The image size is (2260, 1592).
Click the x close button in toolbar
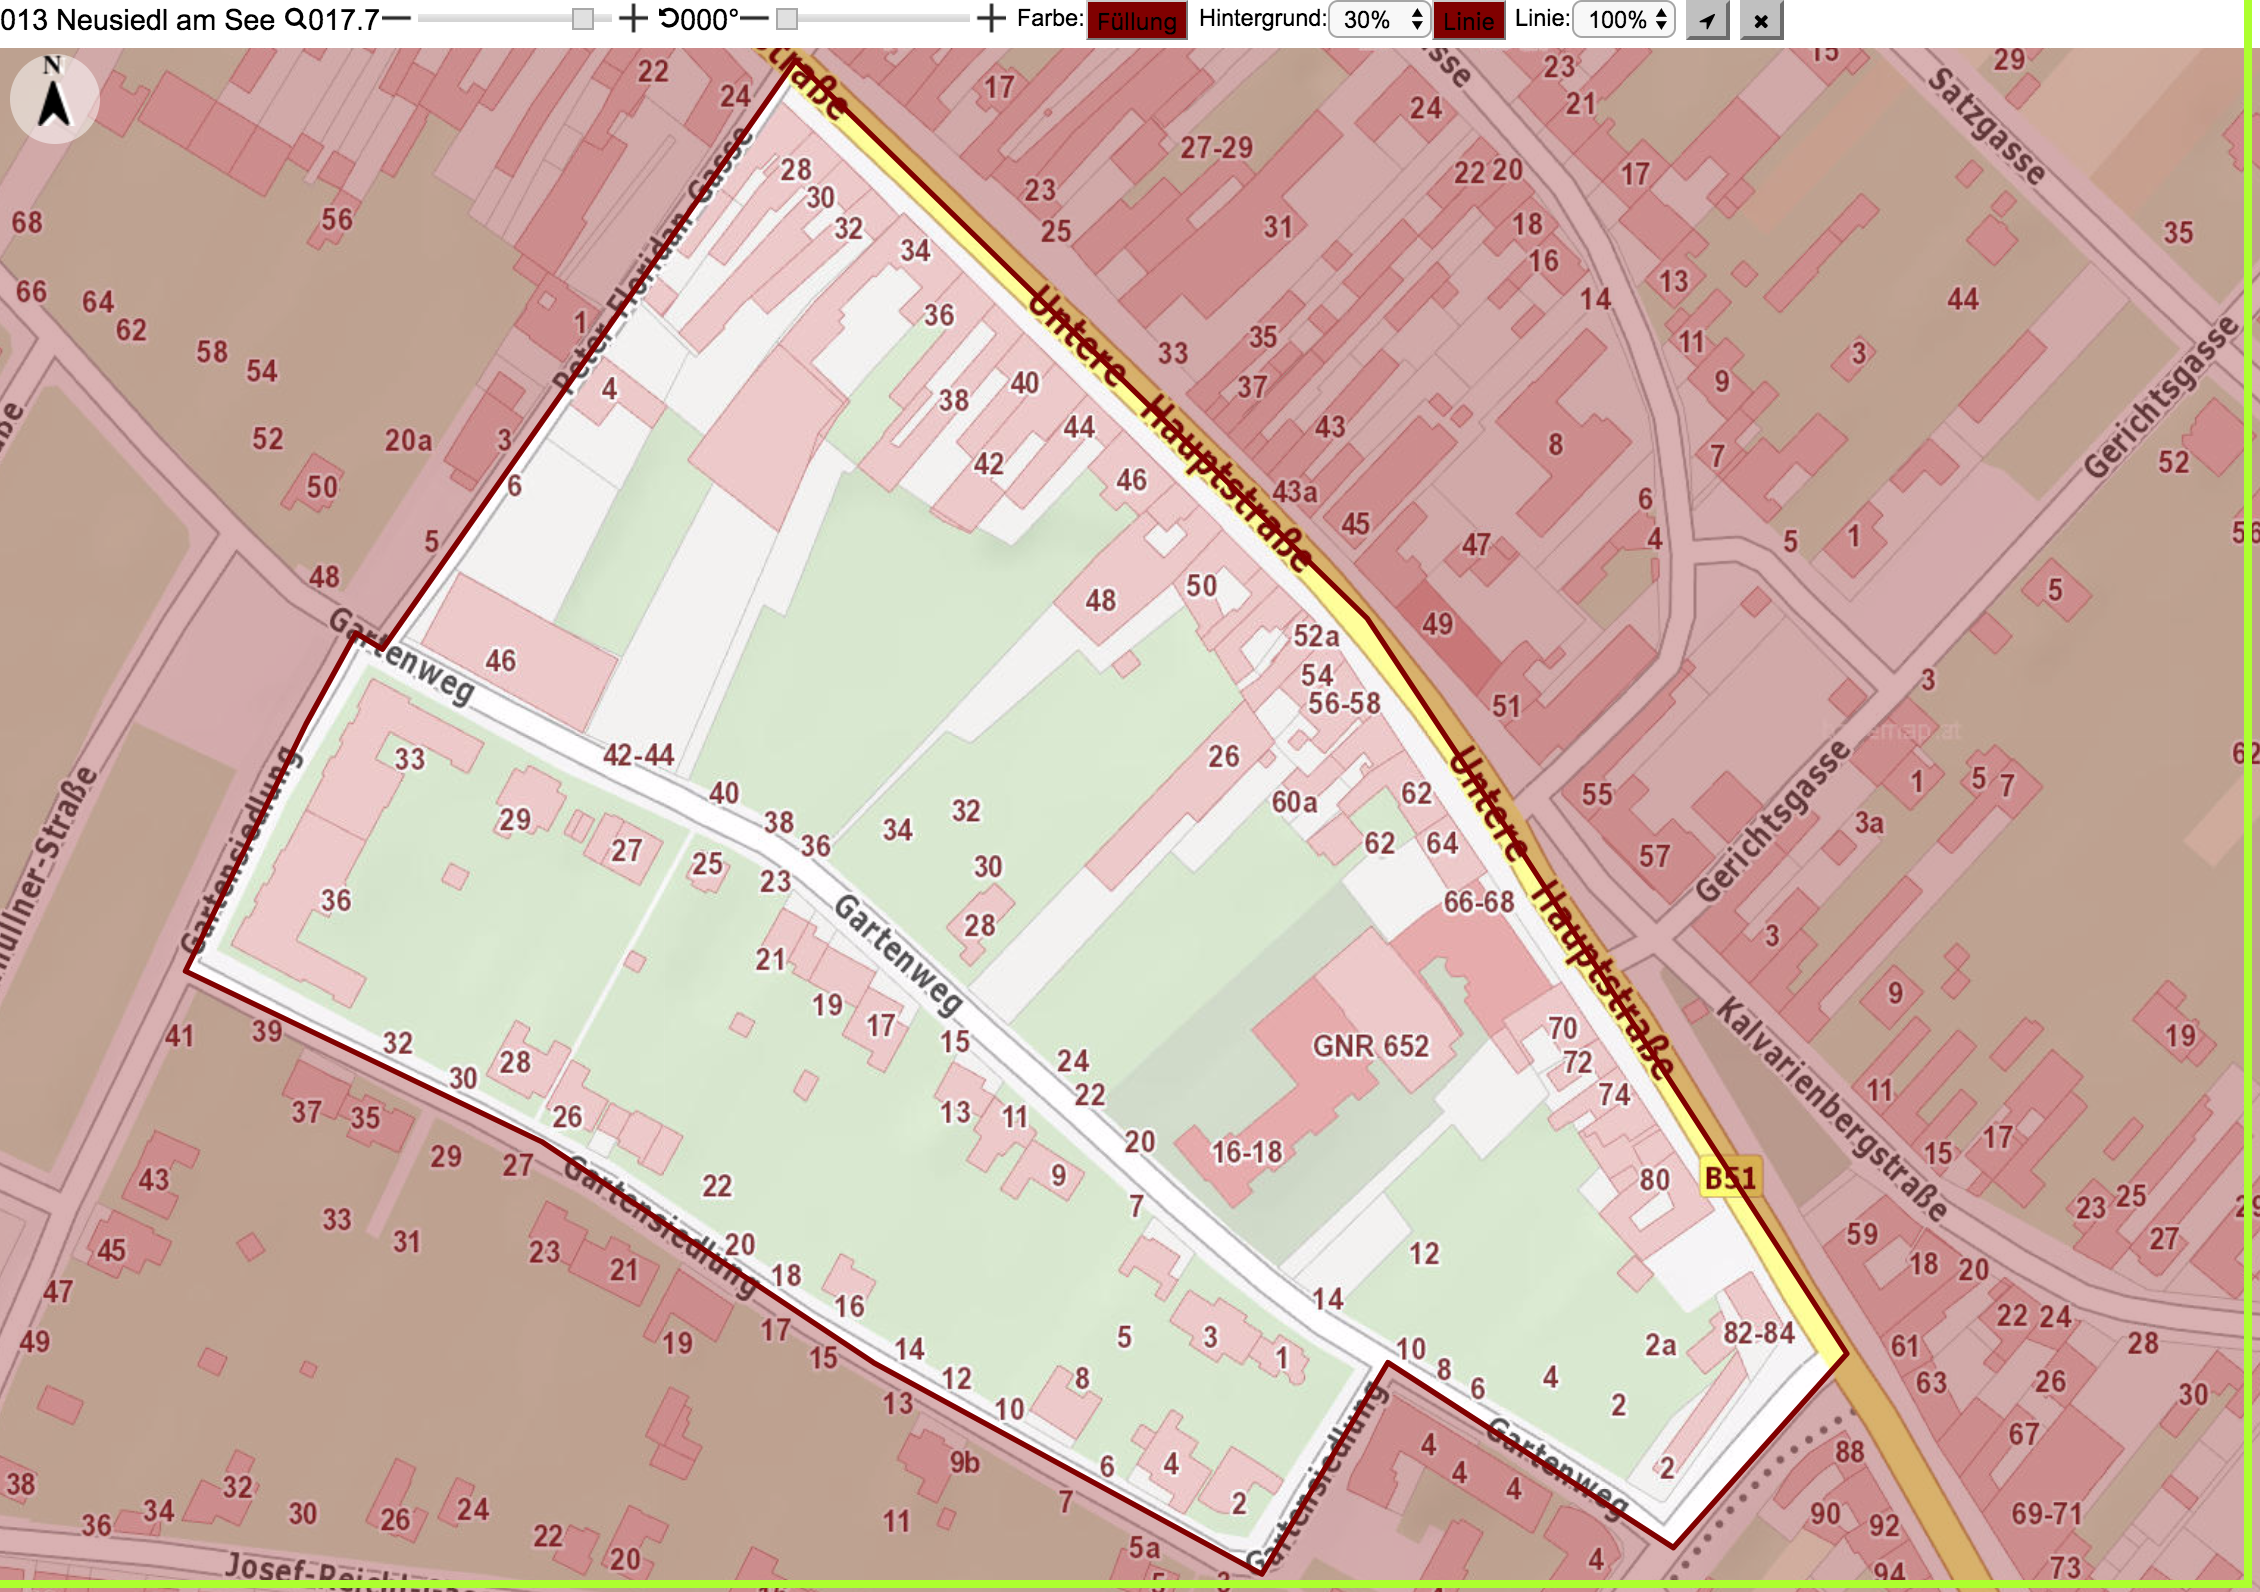point(1761,20)
